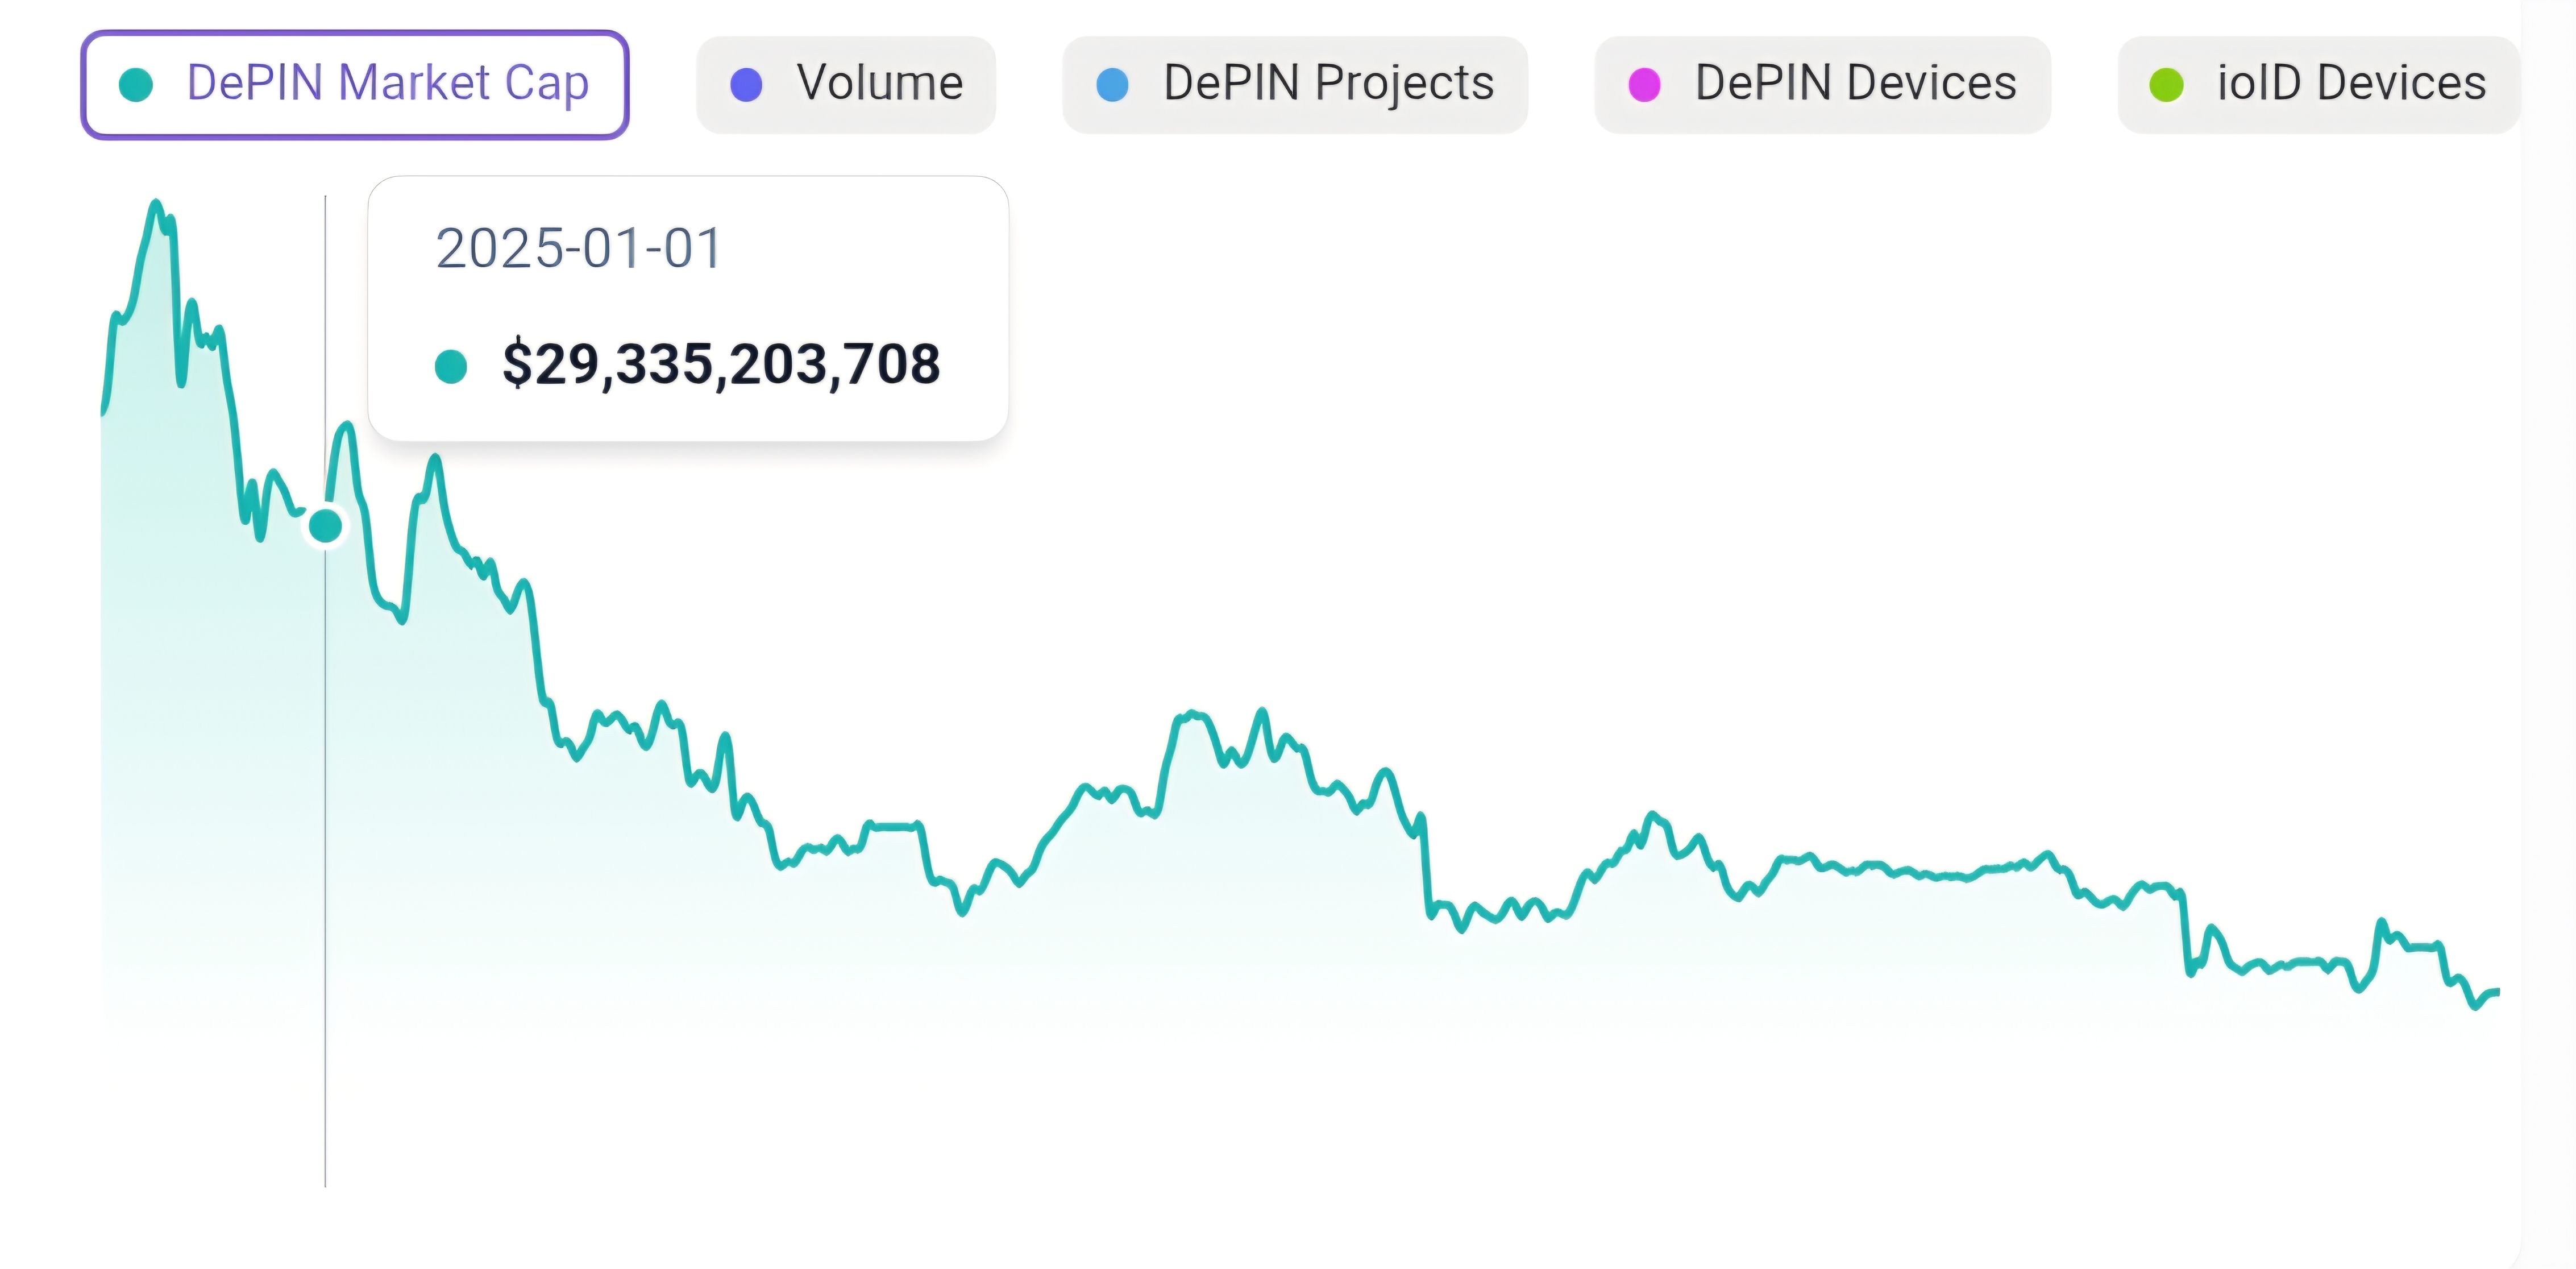This screenshot has height=1269, width=2576.
Task: Click the teal DePIN Market Cap legend dot
Action: pyautogui.click(x=135, y=84)
